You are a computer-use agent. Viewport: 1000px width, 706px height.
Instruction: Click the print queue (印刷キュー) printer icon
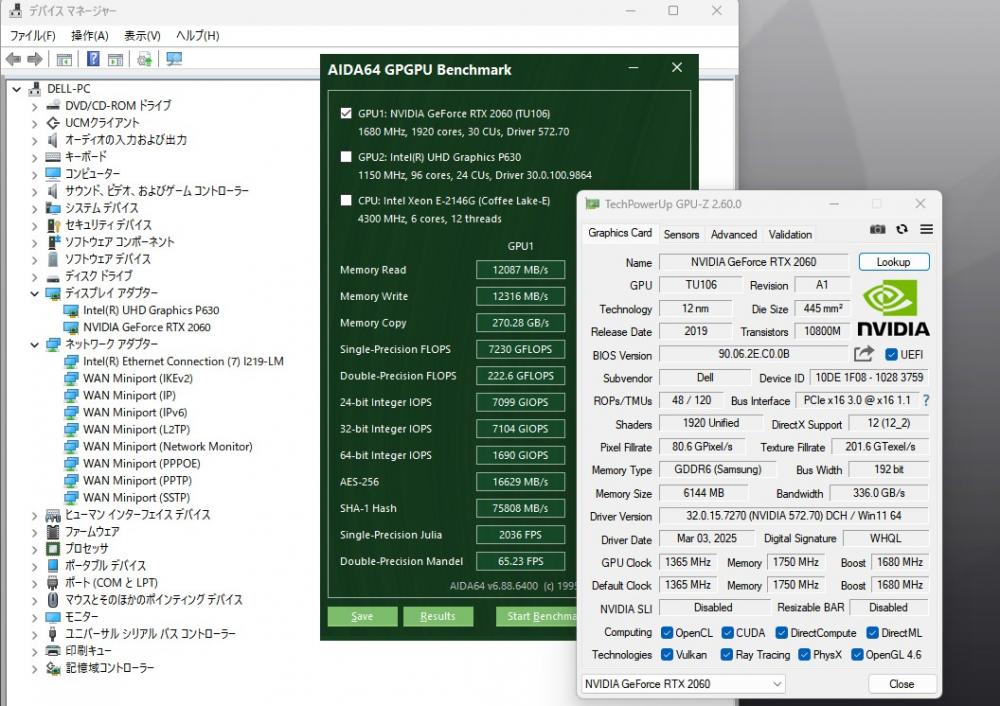(x=53, y=651)
